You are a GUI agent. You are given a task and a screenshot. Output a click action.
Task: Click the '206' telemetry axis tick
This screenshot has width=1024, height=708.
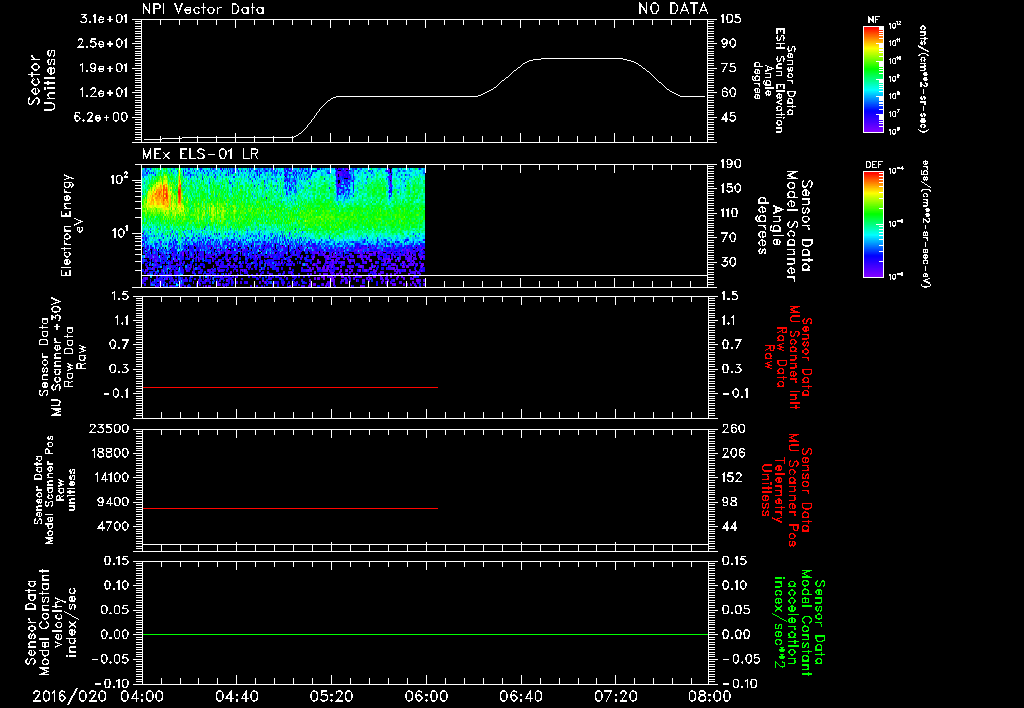click(731, 453)
